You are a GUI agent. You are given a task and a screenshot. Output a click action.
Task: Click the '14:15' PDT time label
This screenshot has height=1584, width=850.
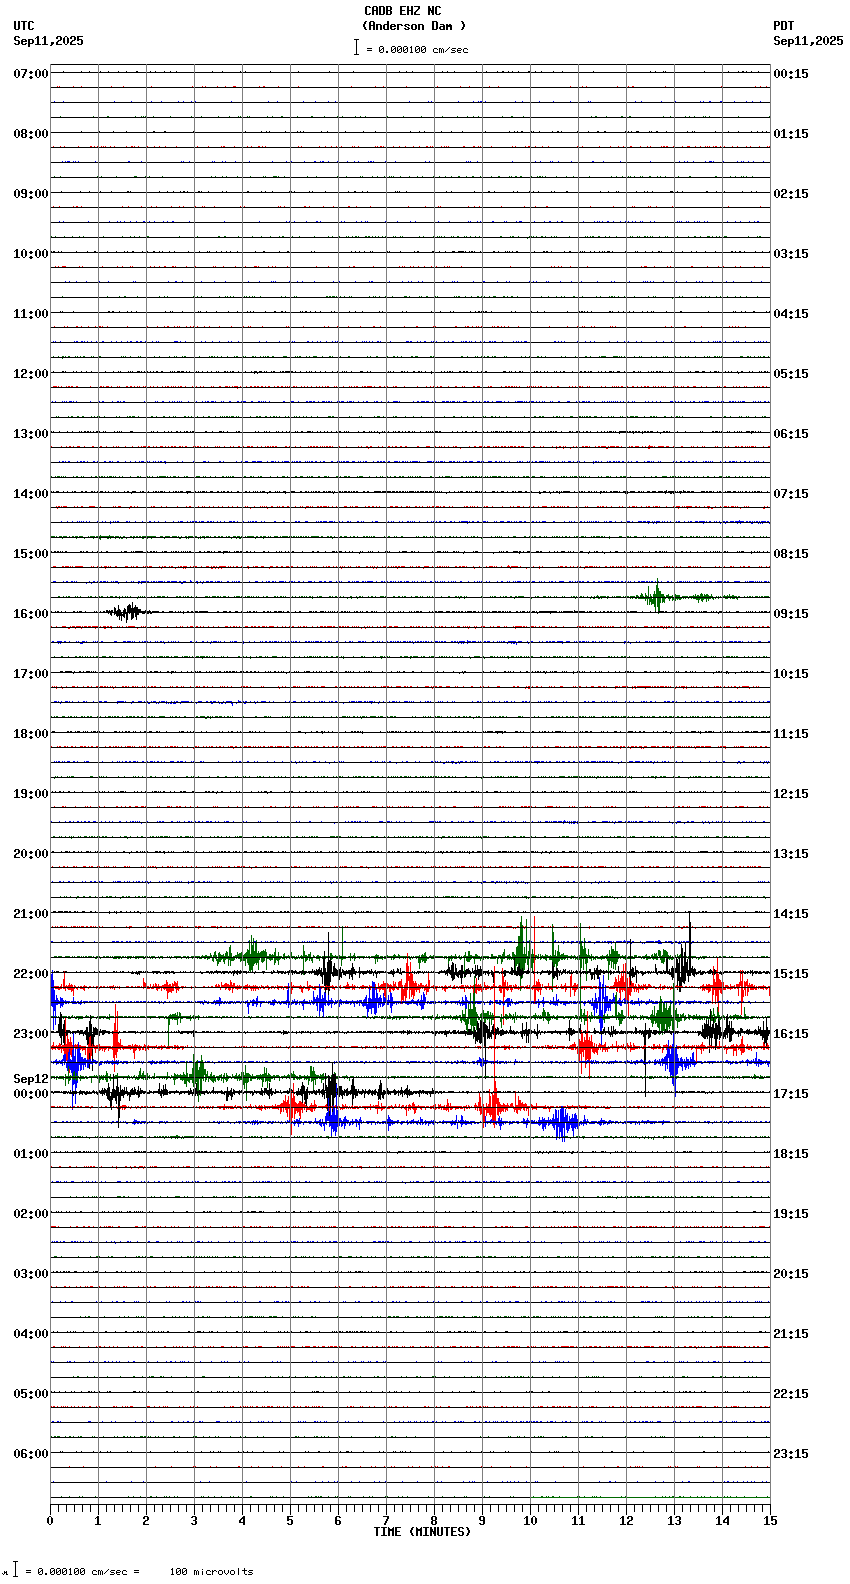pos(791,914)
